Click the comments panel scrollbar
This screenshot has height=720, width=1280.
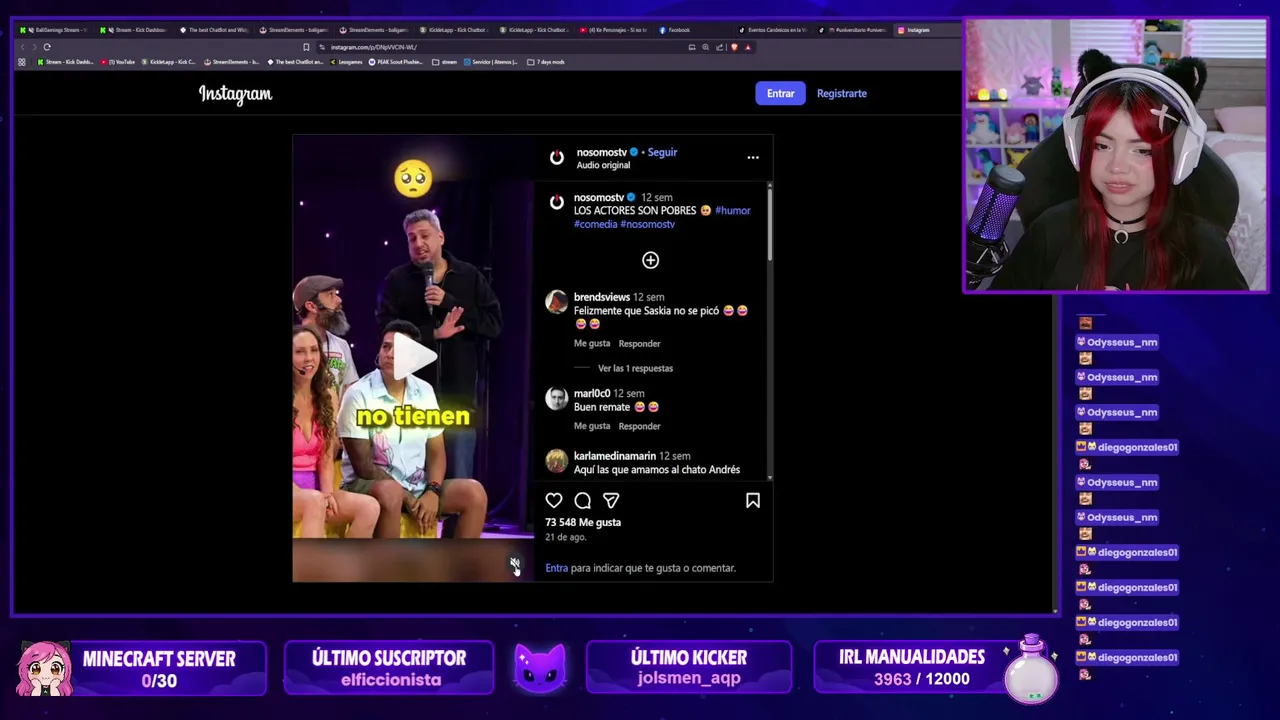pos(769,224)
